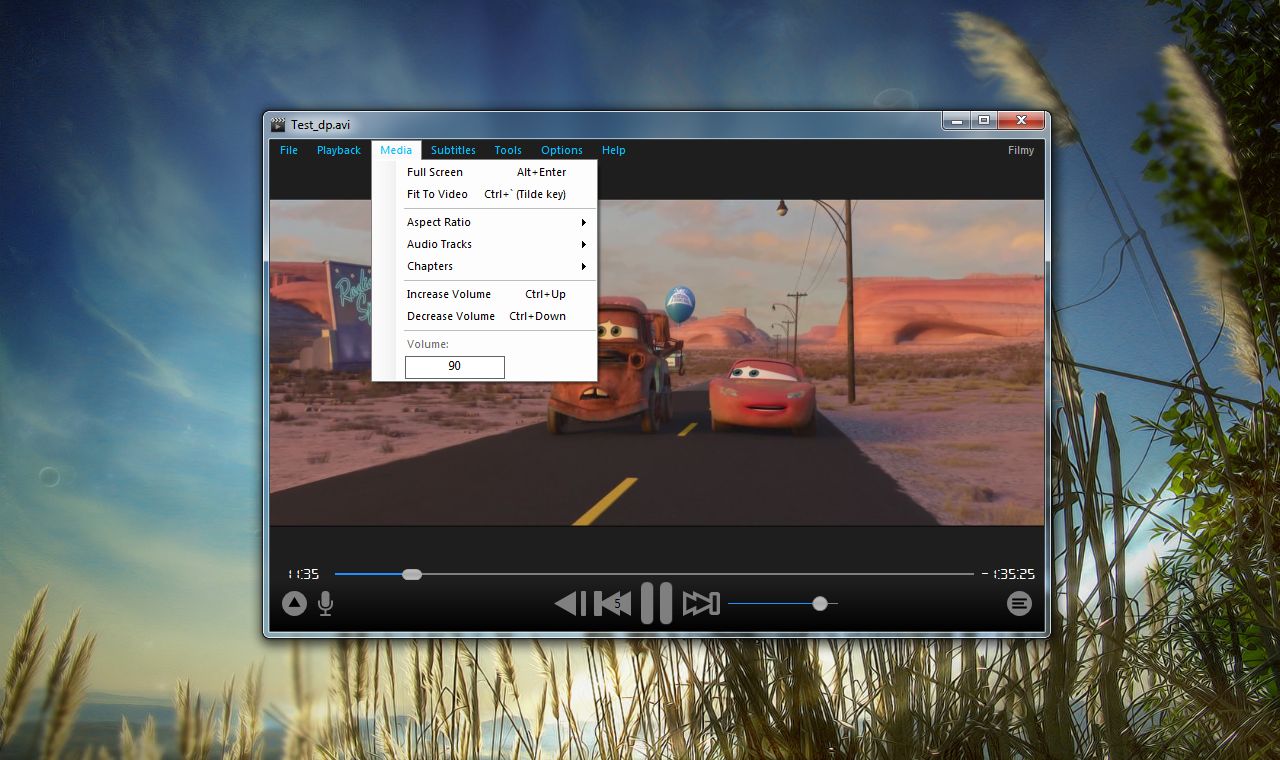Click the microphone icon
Image resolution: width=1280 pixels, height=760 pixels.
click(x=325, y=603)
